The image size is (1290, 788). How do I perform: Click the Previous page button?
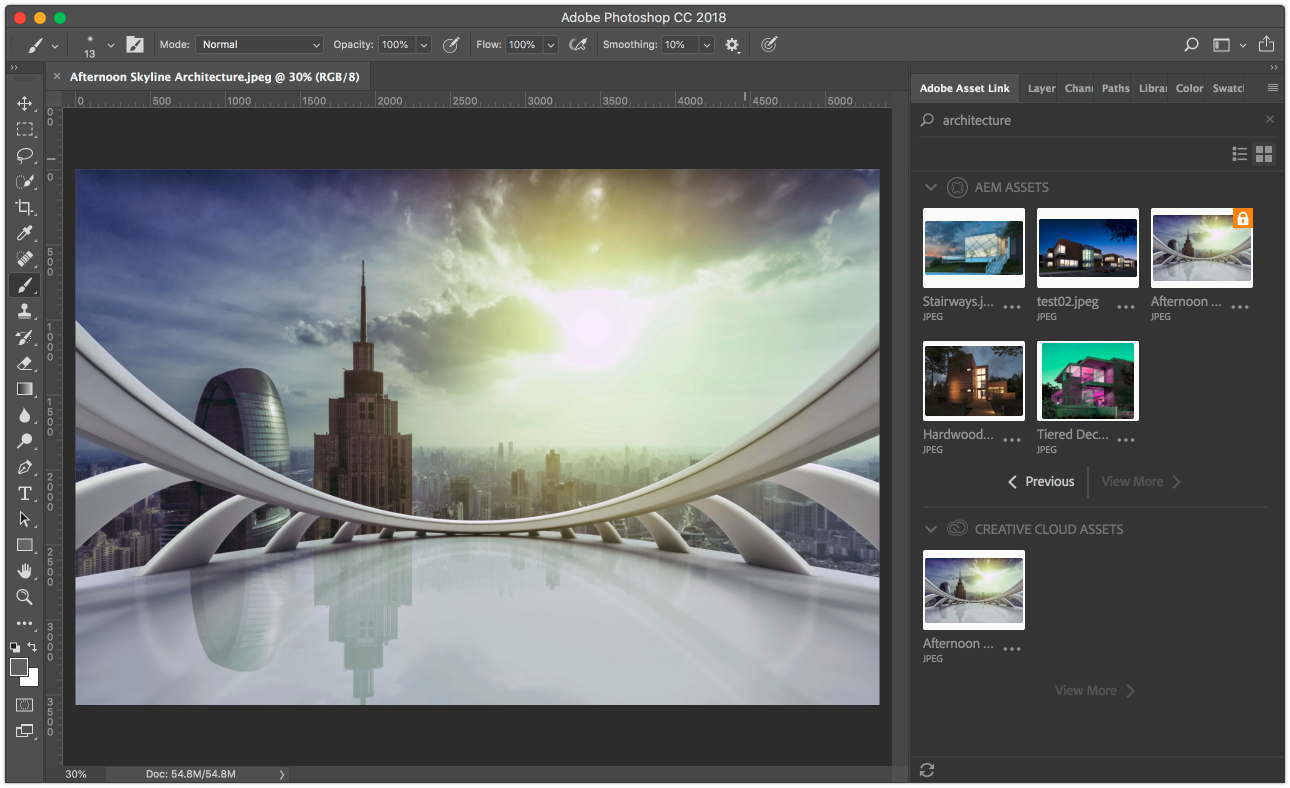(1041, 482)
